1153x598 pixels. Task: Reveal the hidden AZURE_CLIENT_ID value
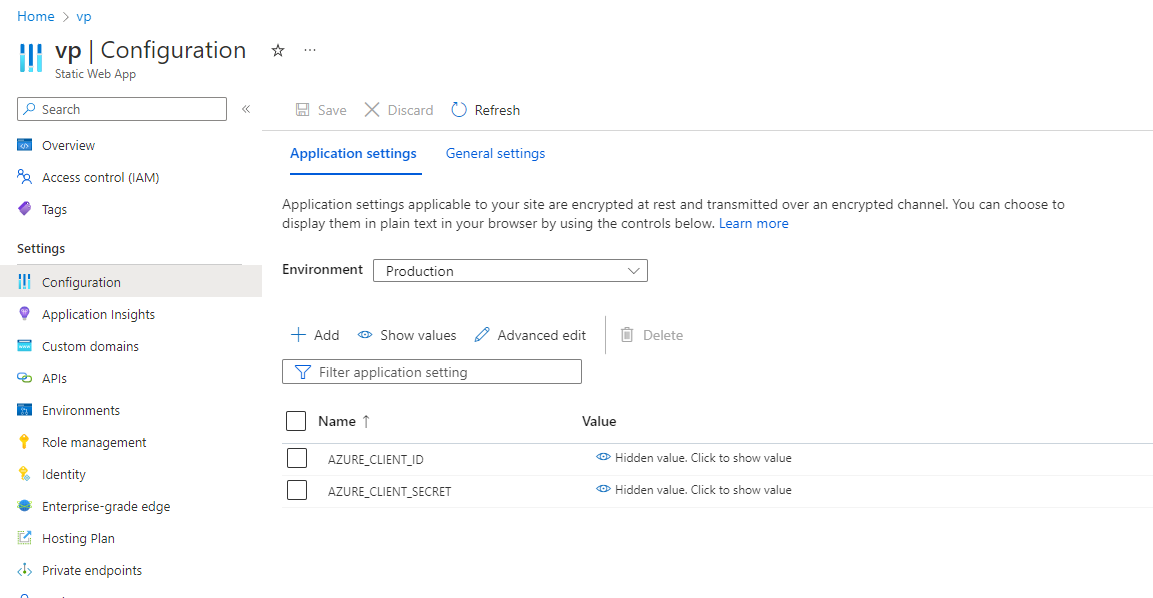click(694, 458)
